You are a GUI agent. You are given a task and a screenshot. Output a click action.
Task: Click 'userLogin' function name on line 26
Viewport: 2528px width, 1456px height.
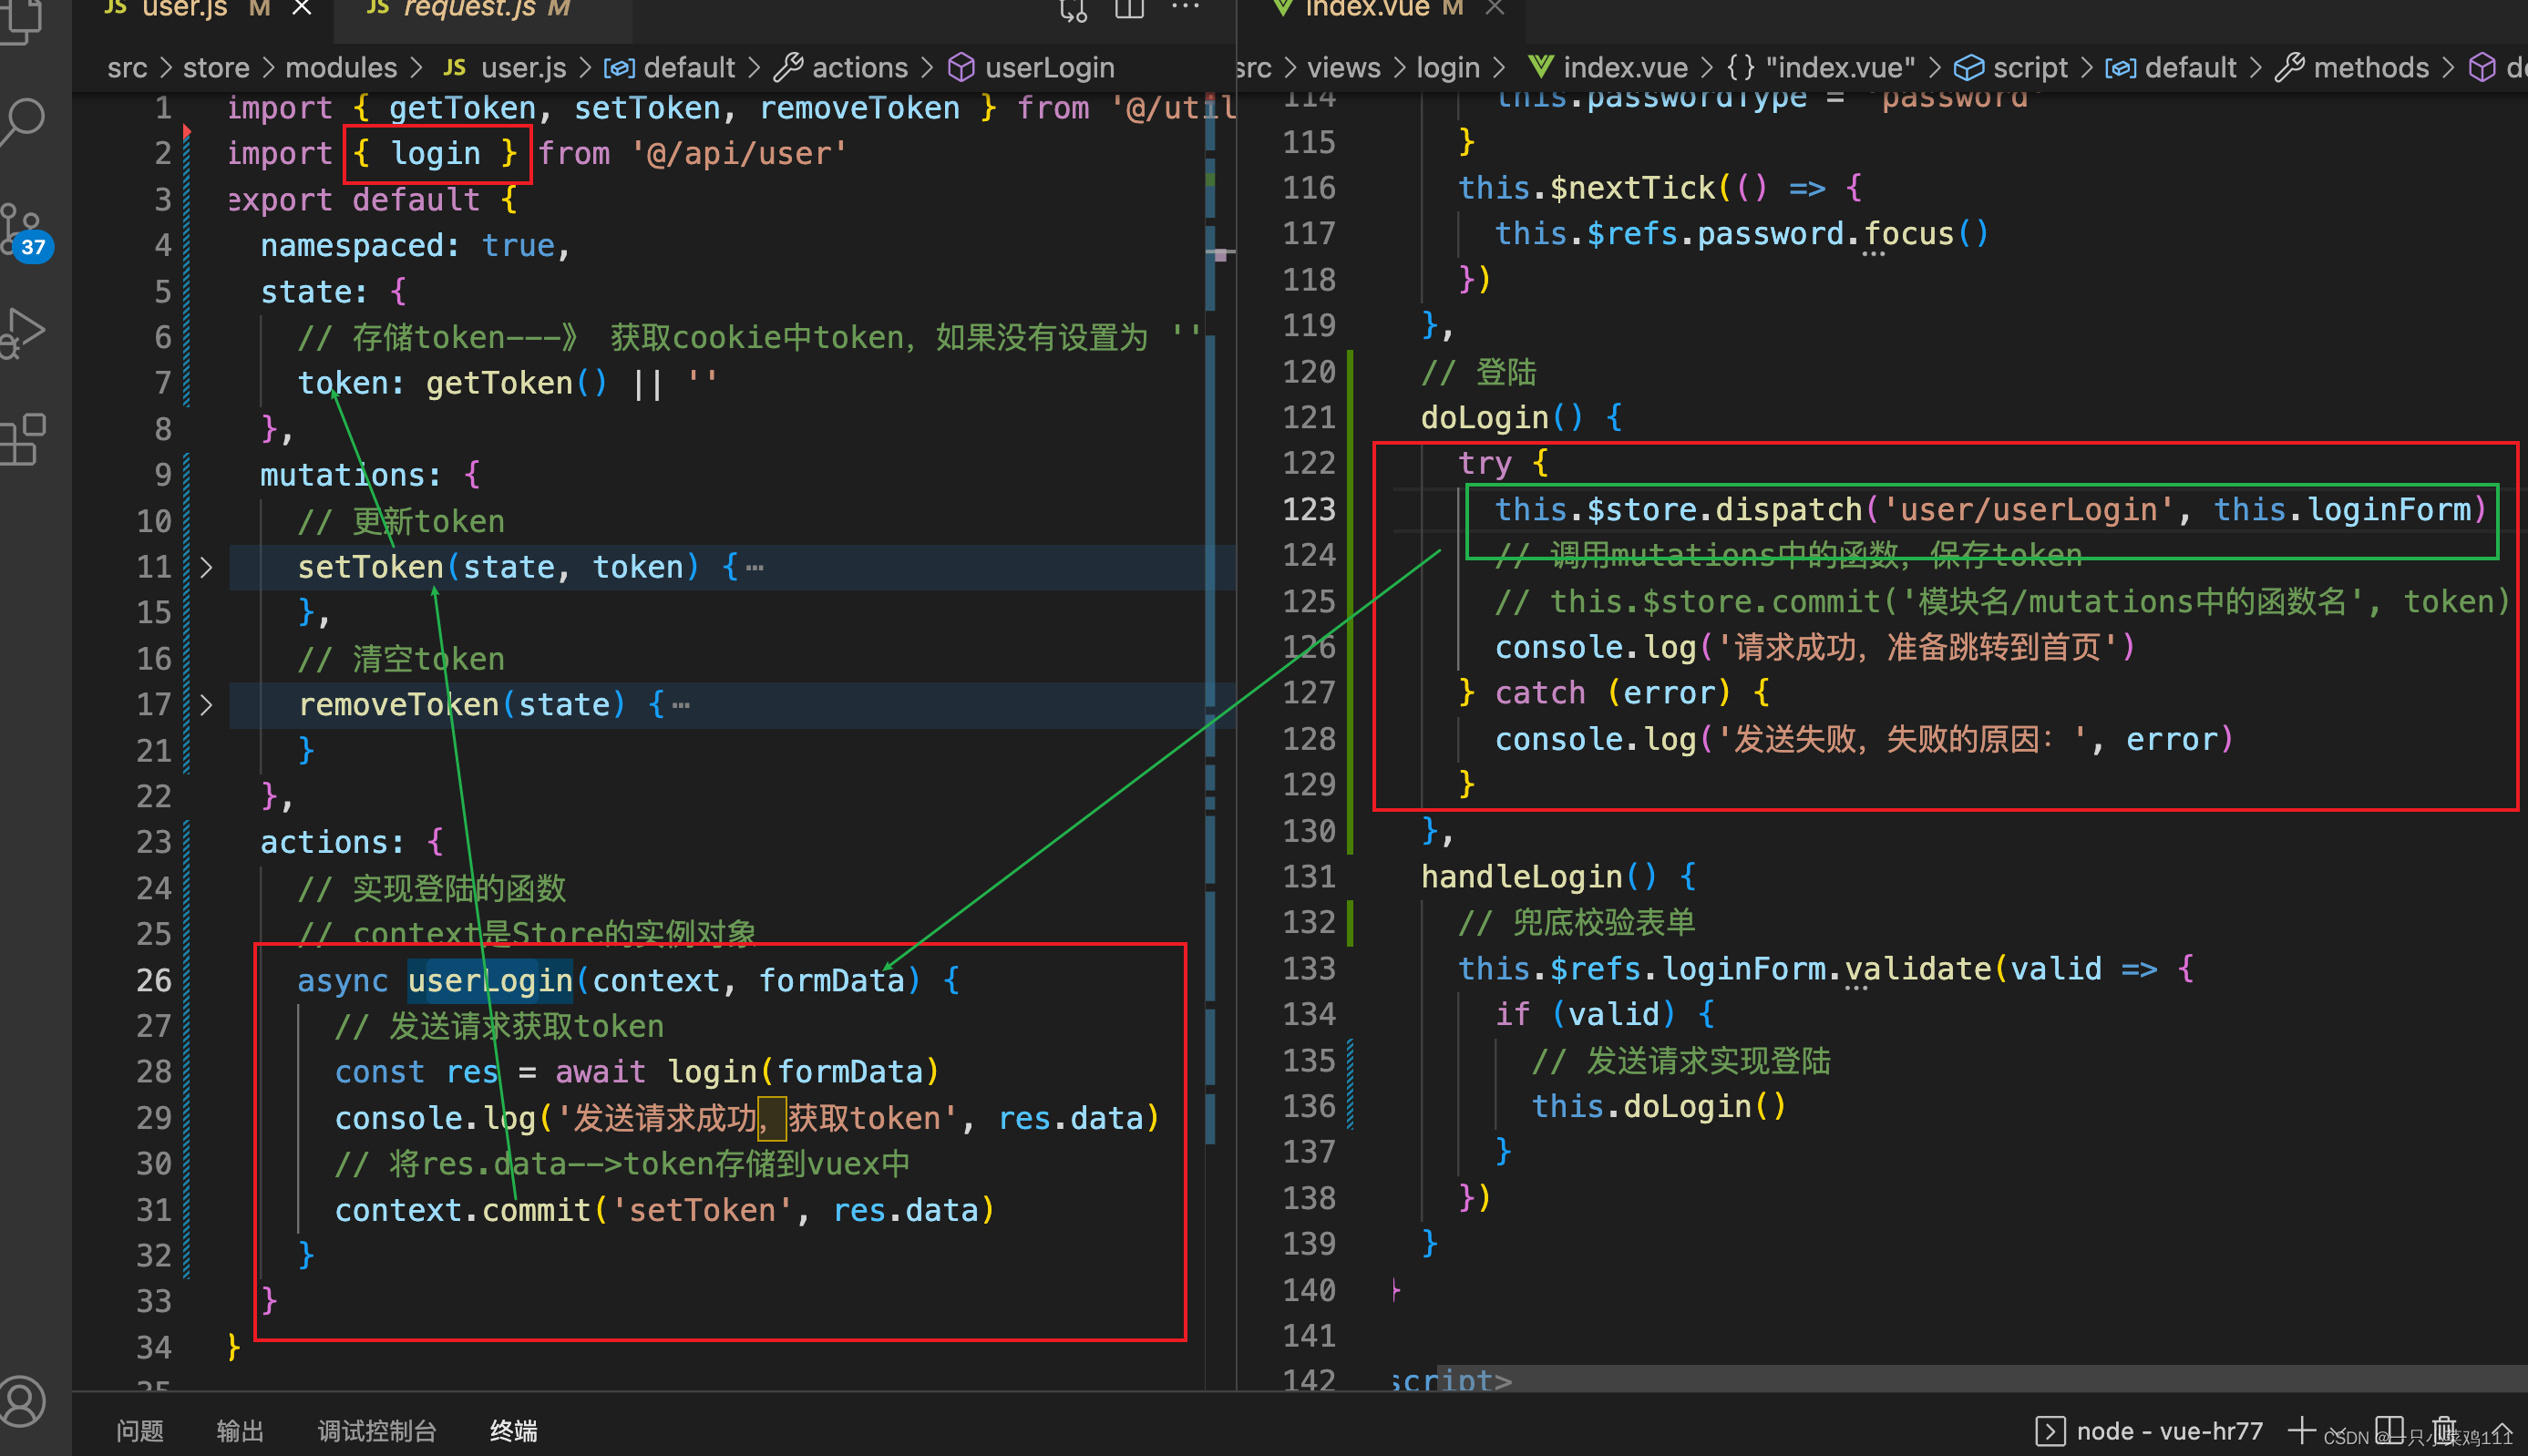(x=490, y=980)
